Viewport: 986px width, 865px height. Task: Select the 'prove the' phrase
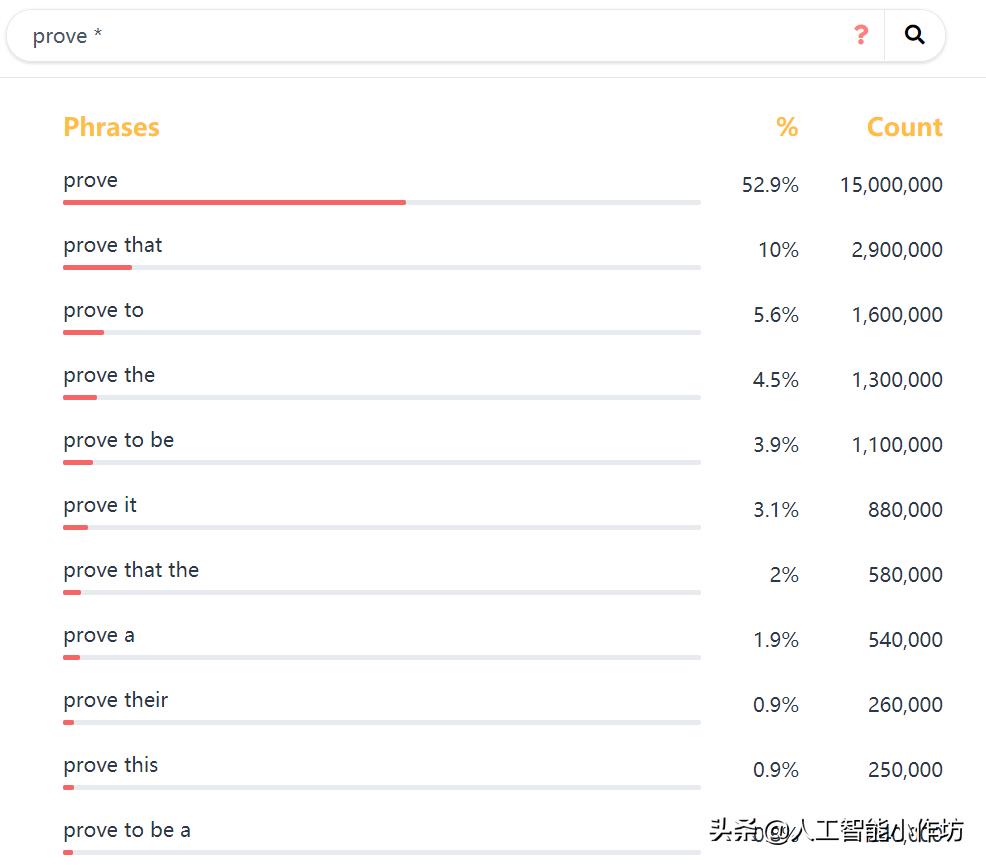[109, 375]
